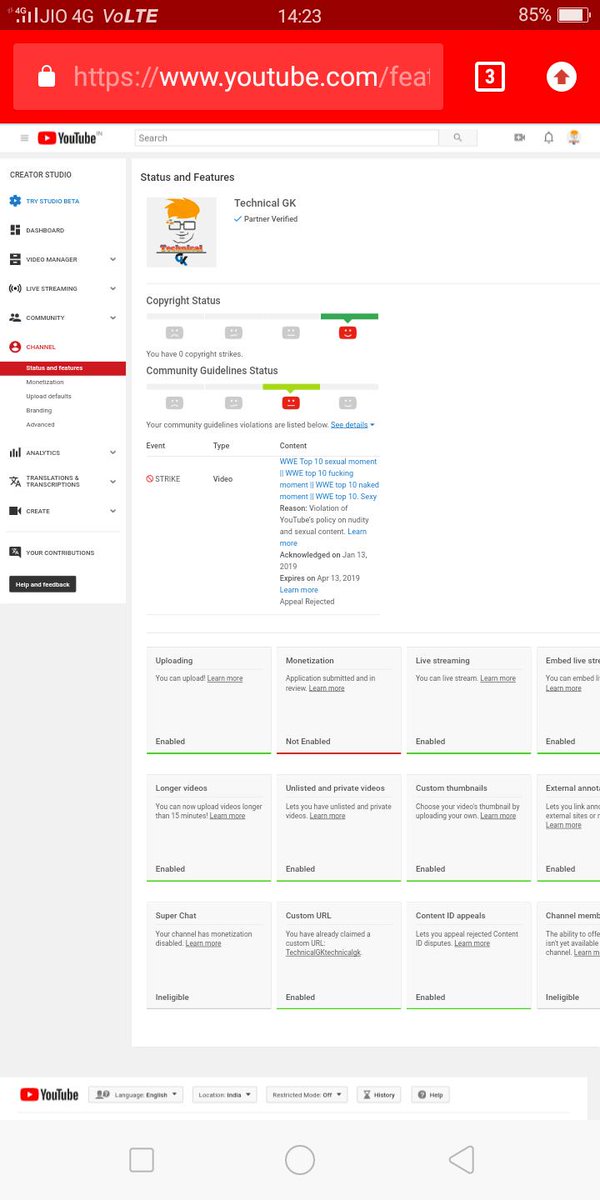Click the Technical GK channel avatar
The height and width of the screenshot is (1200, 600).
point(181,232)
